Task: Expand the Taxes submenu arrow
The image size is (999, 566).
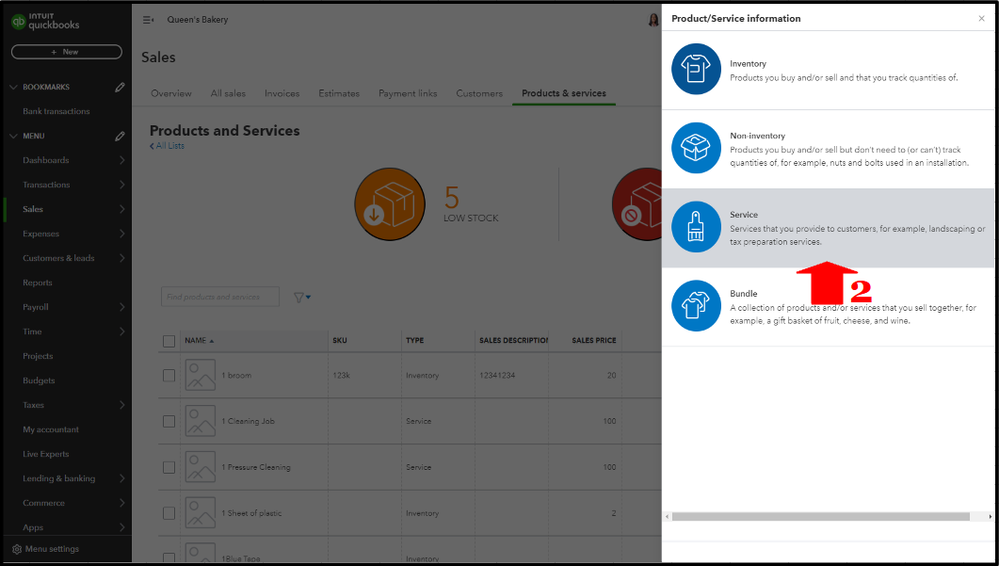Action: tap(122, 405)
